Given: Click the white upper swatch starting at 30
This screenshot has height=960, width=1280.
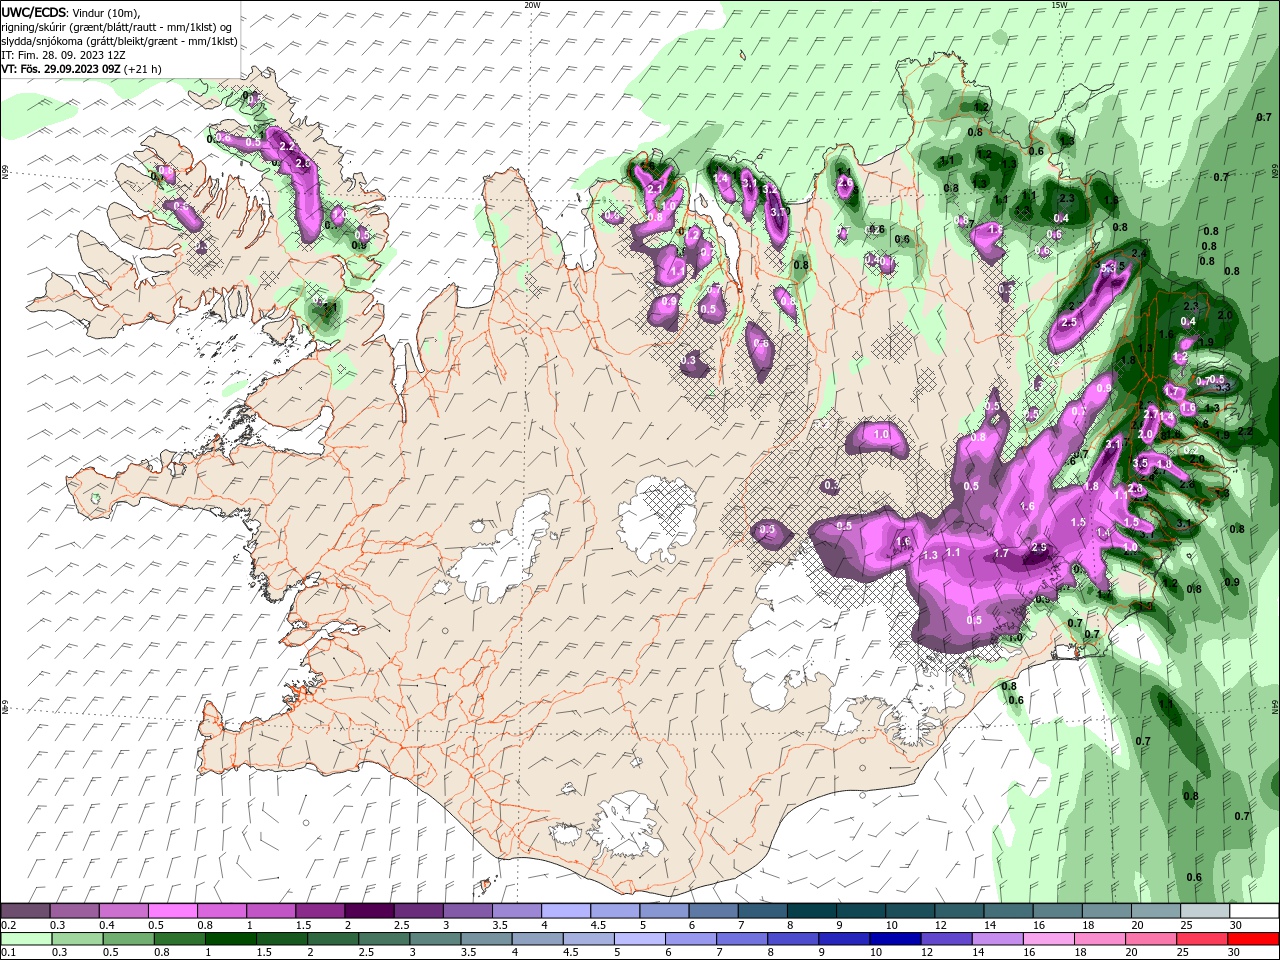Looking at the screenshot, I should pyautogui.click(x=1255, y=911).
